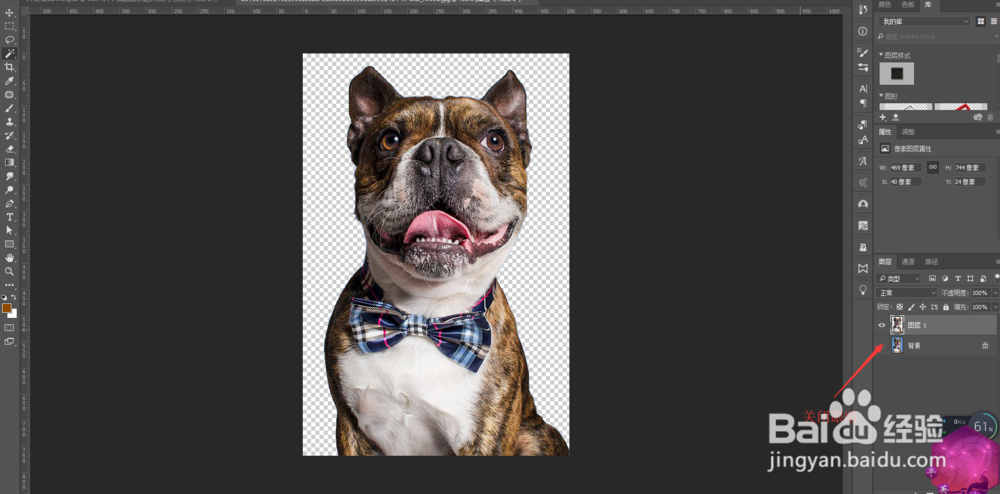Change the screen mode
Image resolution: width=1000 pixels, height=494 pixels.
point(10,342)
